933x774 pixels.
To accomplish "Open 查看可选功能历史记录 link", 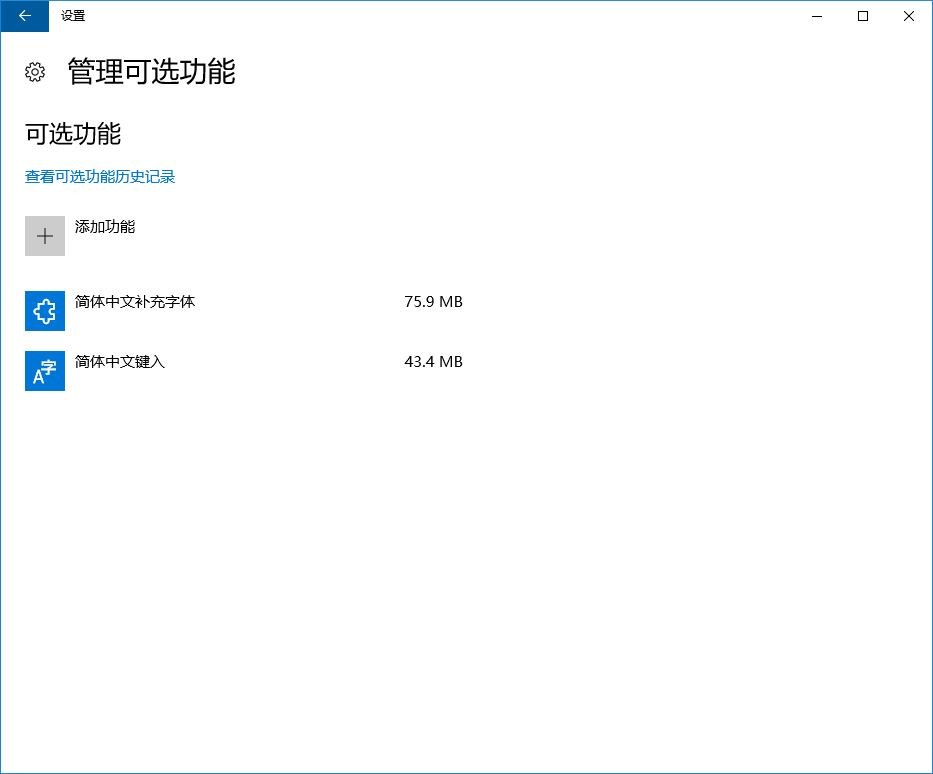I will [x=100, y=176].
